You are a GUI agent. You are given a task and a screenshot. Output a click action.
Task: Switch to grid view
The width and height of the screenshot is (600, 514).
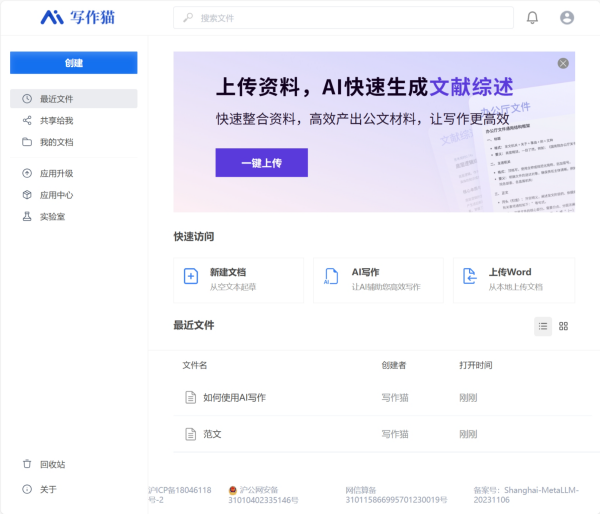(563, 326)
